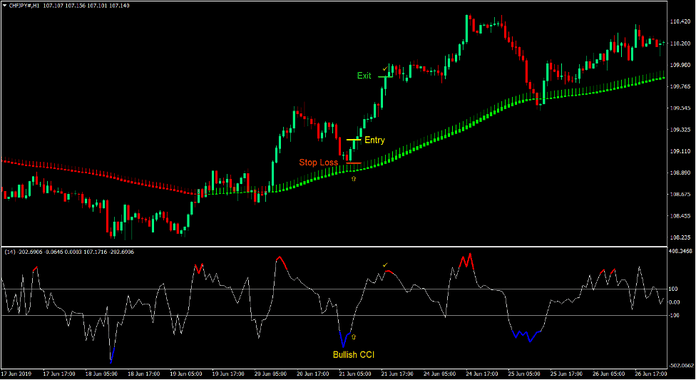Image resolution: width=696 pixels, height=380 pixels.
Task: Click the '21 Jun 17:00' time axis label
Action: tap(397, 374)
